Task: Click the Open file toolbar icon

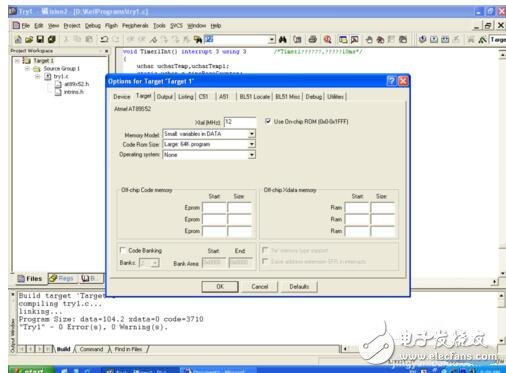Action: (29, 39)
